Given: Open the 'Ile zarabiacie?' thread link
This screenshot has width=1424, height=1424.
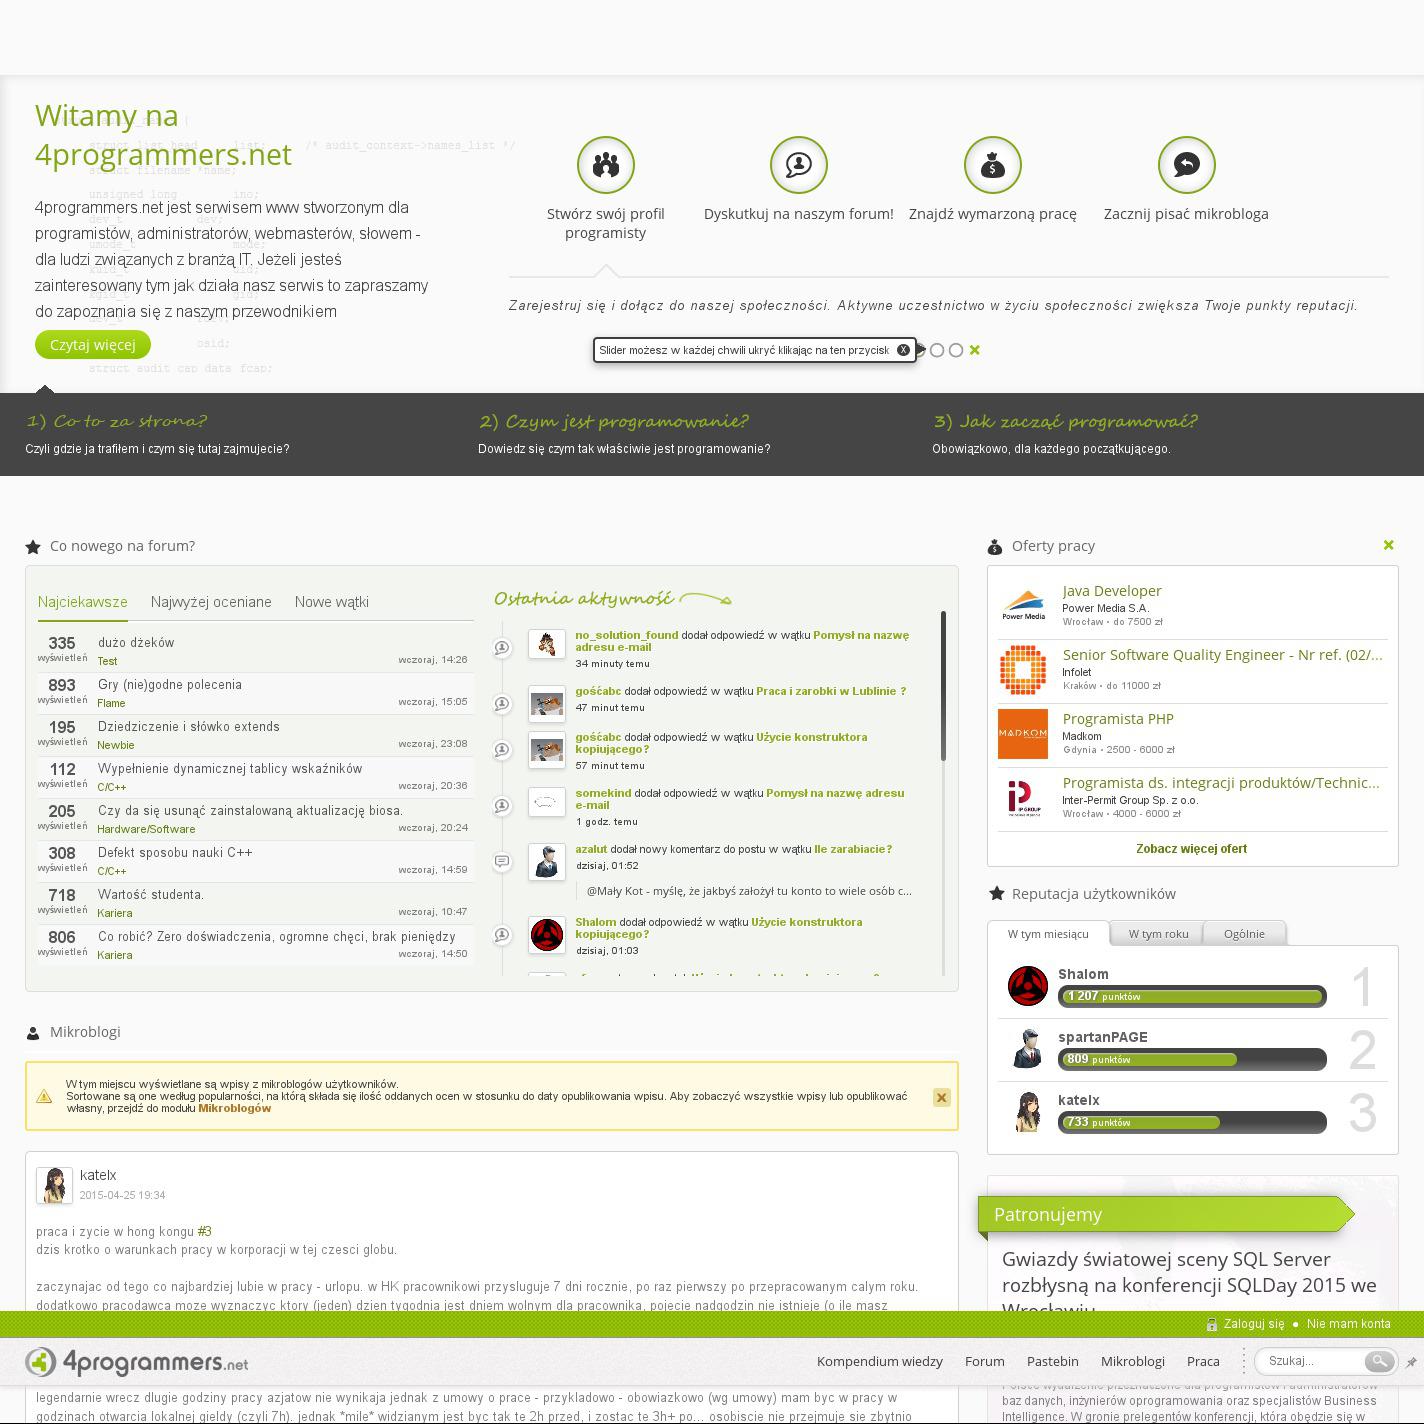Looking at the screenshot, I should click(x=853, y=849).
